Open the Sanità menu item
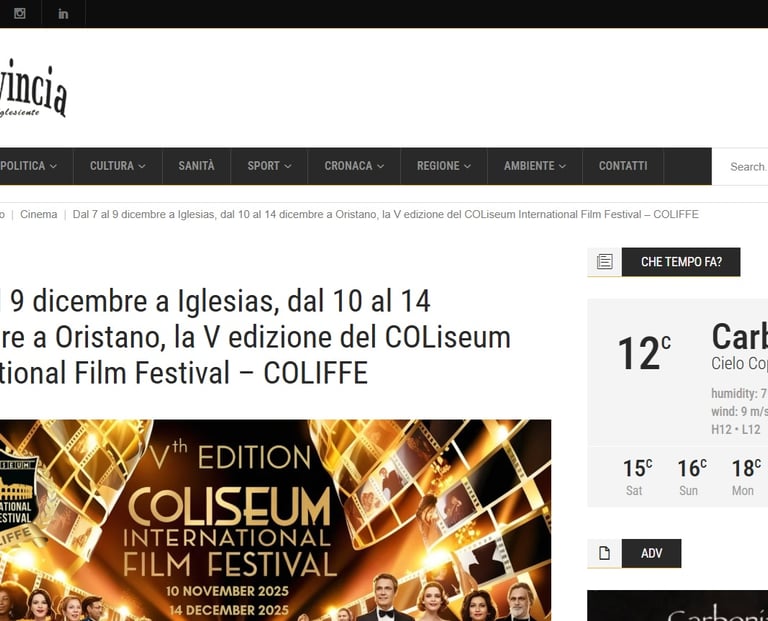 196,166
